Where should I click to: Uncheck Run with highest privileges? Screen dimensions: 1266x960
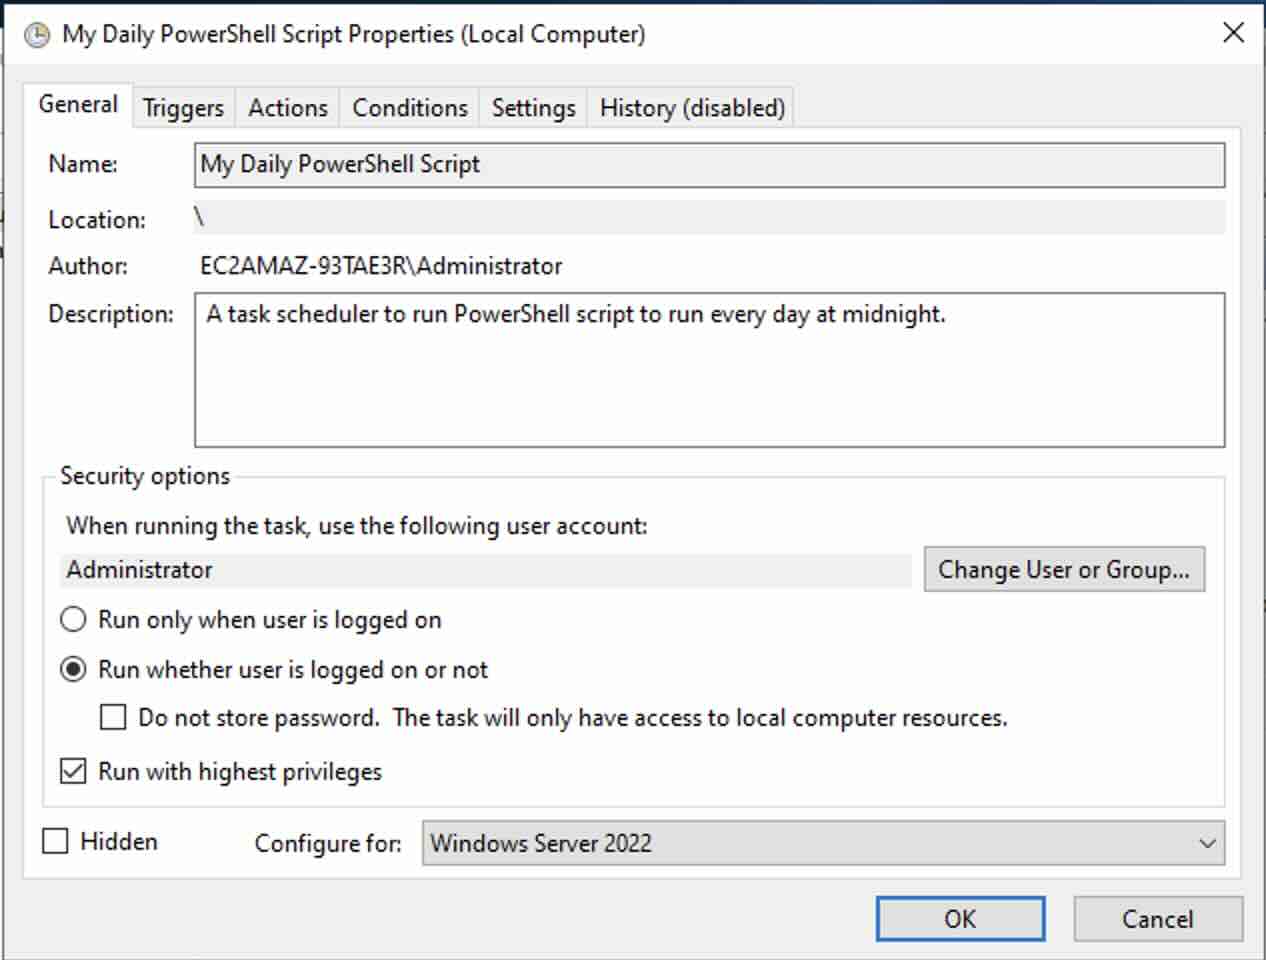click(x=72, y=770)
